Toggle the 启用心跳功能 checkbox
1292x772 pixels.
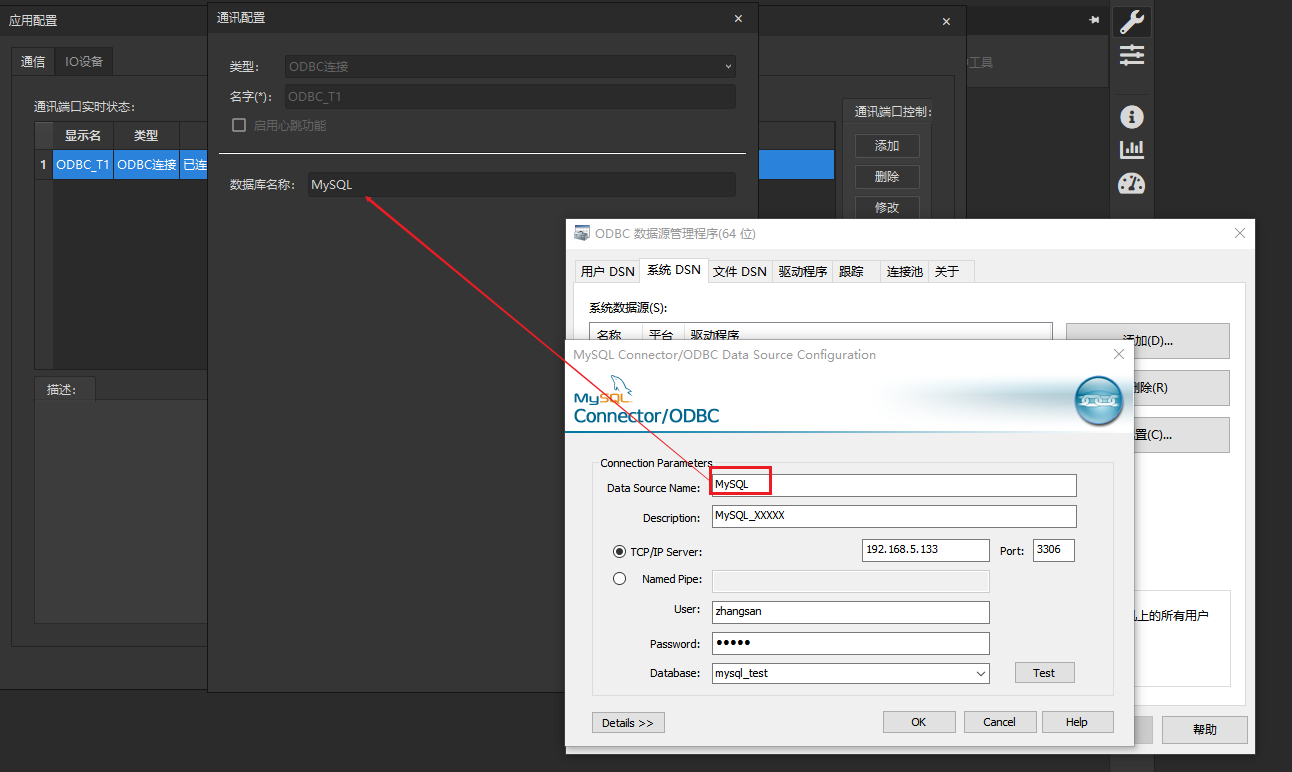point(239,125)
